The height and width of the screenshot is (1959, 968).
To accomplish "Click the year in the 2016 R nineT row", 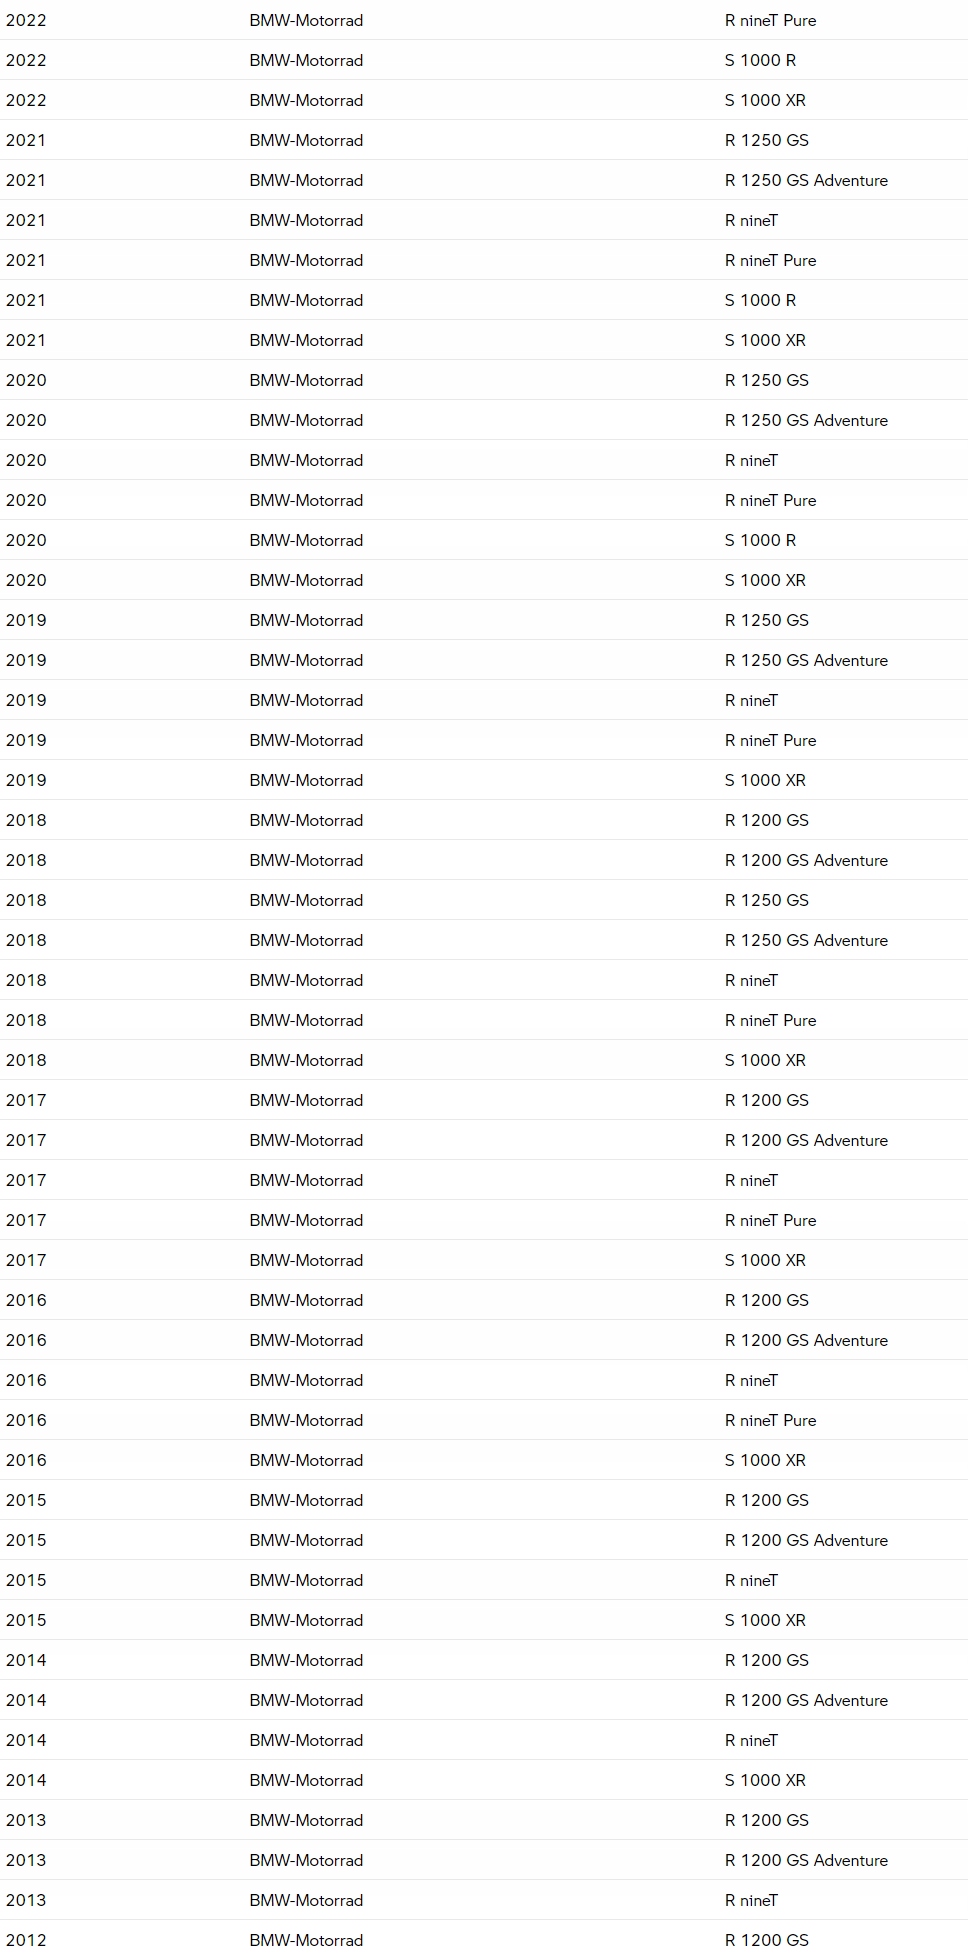I will 26,1380.
